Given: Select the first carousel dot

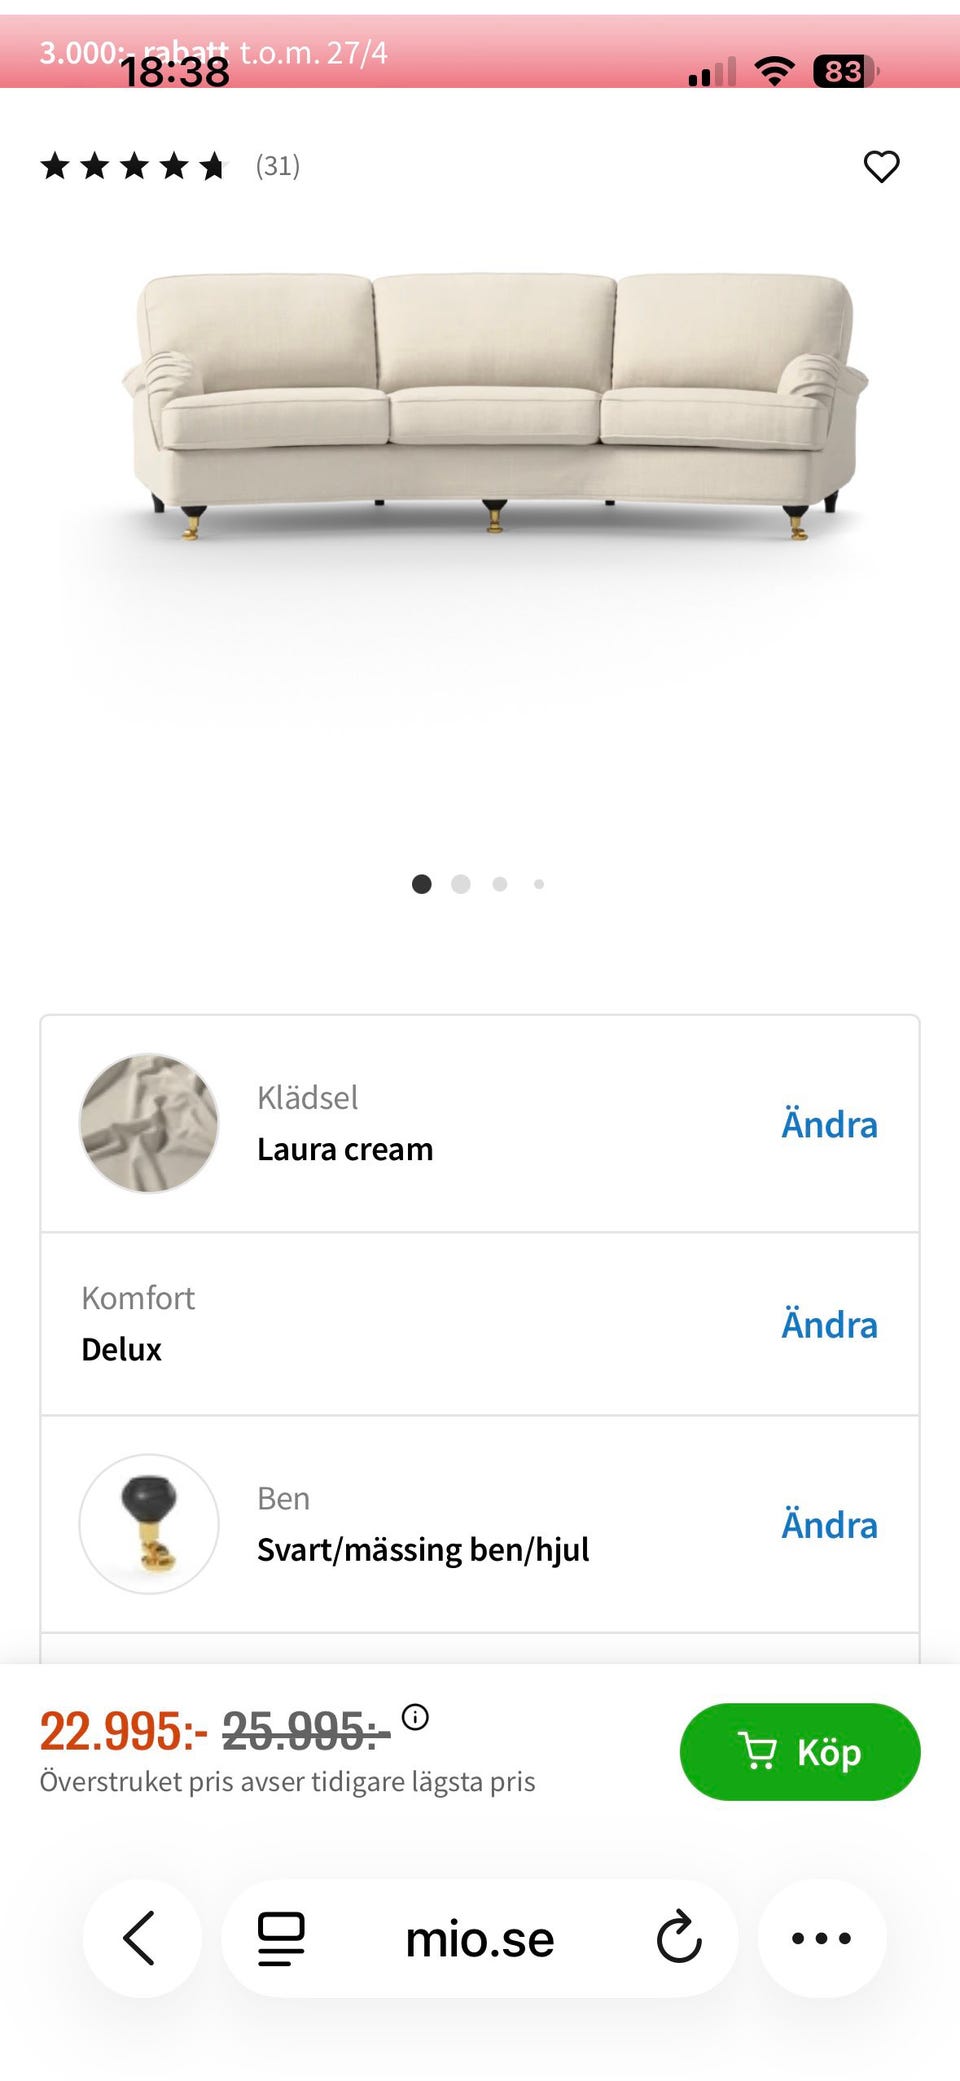Looking at the screenshot, I should [x=422, y=884].
